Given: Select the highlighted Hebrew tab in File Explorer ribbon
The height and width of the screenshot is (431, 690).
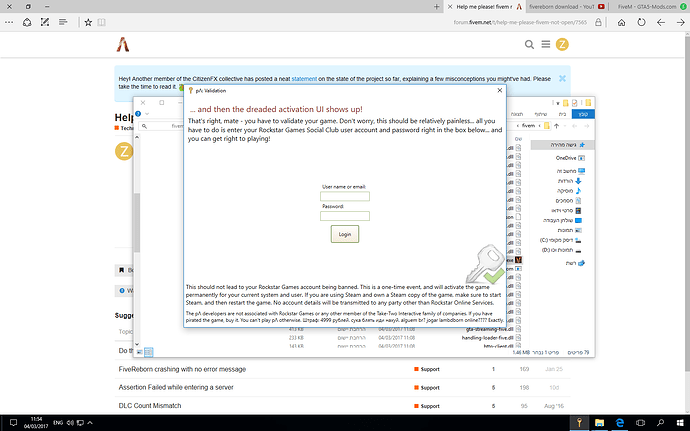Looking at the screenshot, I should [x=583, y=114].
